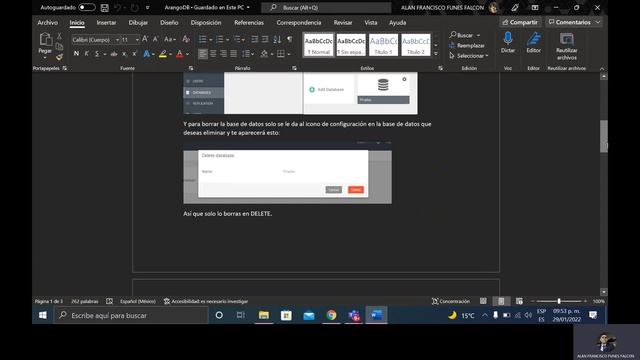Show paragraph marks pilcrow
This screenshot has height=360, width=640.
tap(289, 39)
